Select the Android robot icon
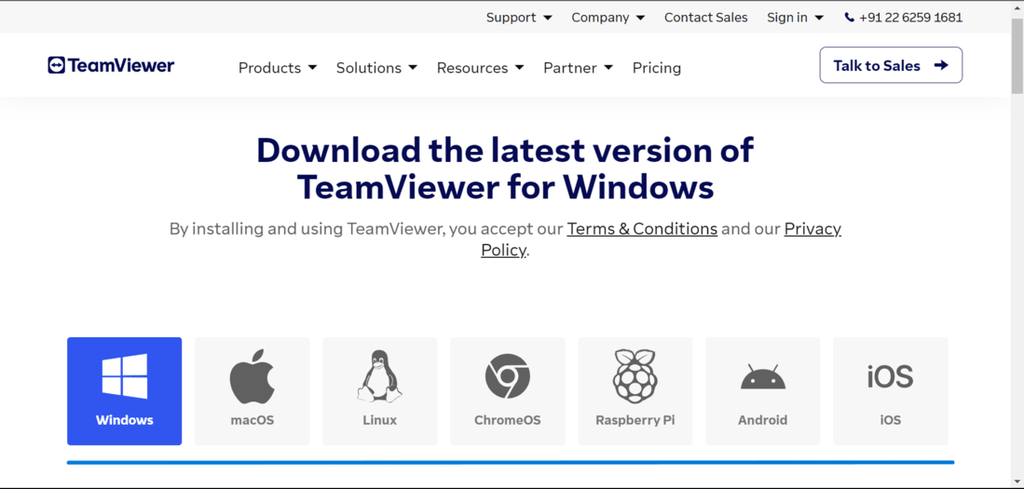The image size is (1024, 489). tap(763, 377)
